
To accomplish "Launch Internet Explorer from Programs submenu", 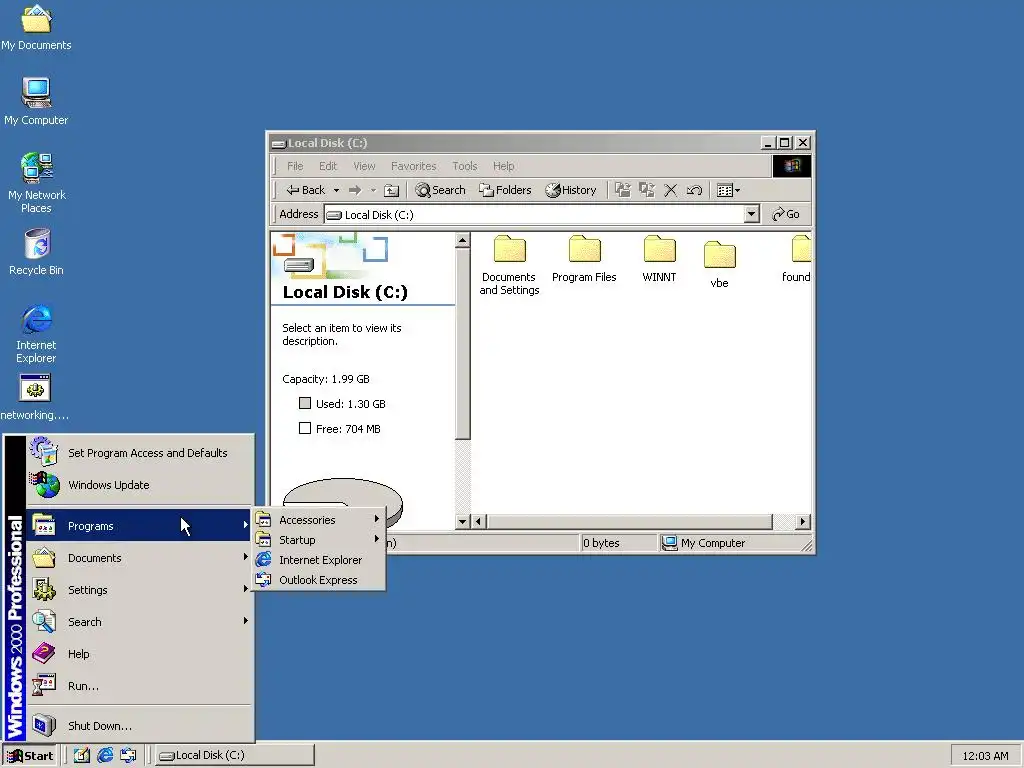I will pyautogui.click(x=319, y=560).
